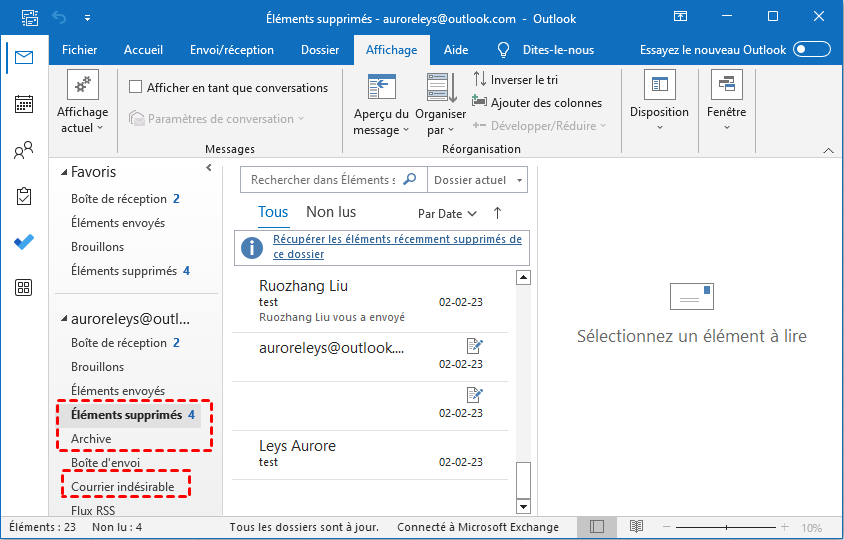
Task: Open Brouillons under Favoris
Action: (97, 247)
